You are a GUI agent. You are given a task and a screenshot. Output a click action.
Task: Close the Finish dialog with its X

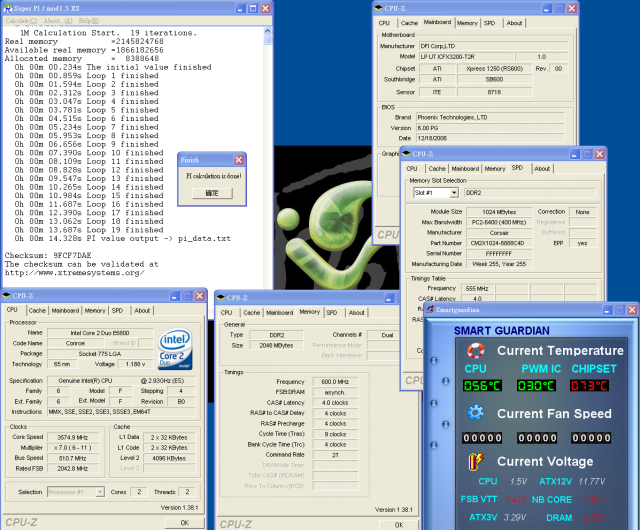(x=239, y=160)
